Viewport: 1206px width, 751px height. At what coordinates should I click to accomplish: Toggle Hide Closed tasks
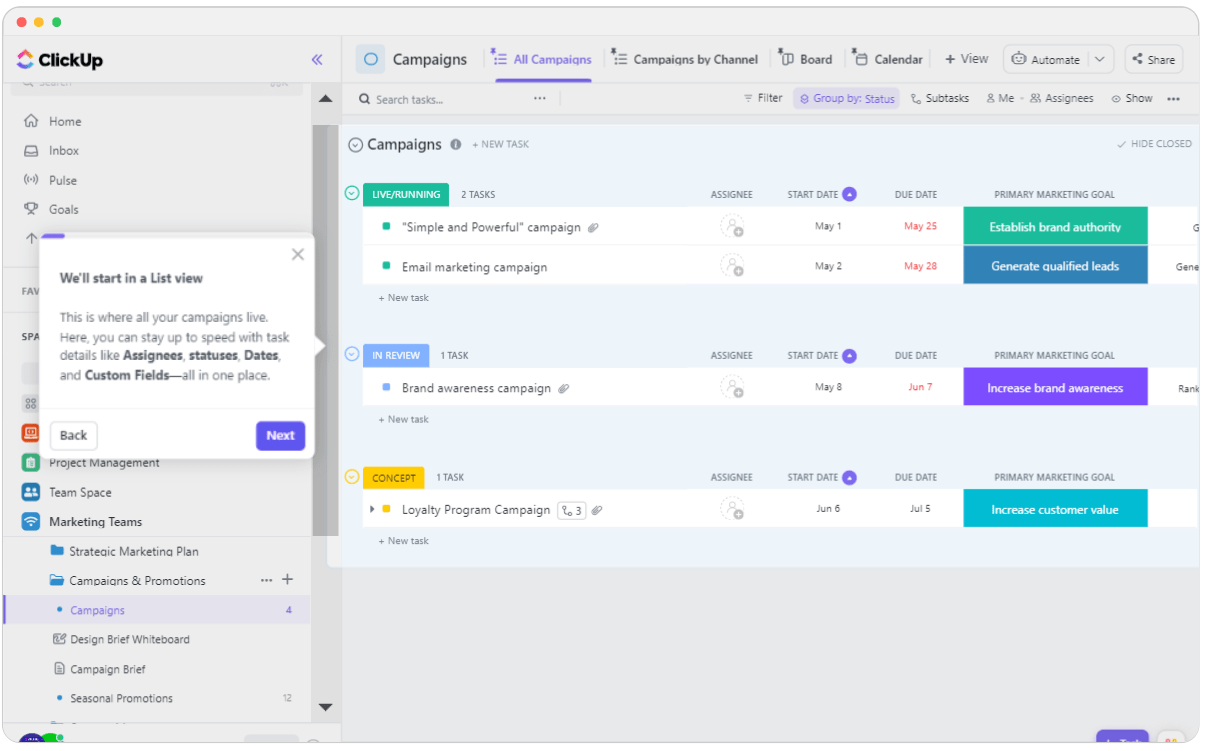pyautogui.click(x=1154, y=144)
